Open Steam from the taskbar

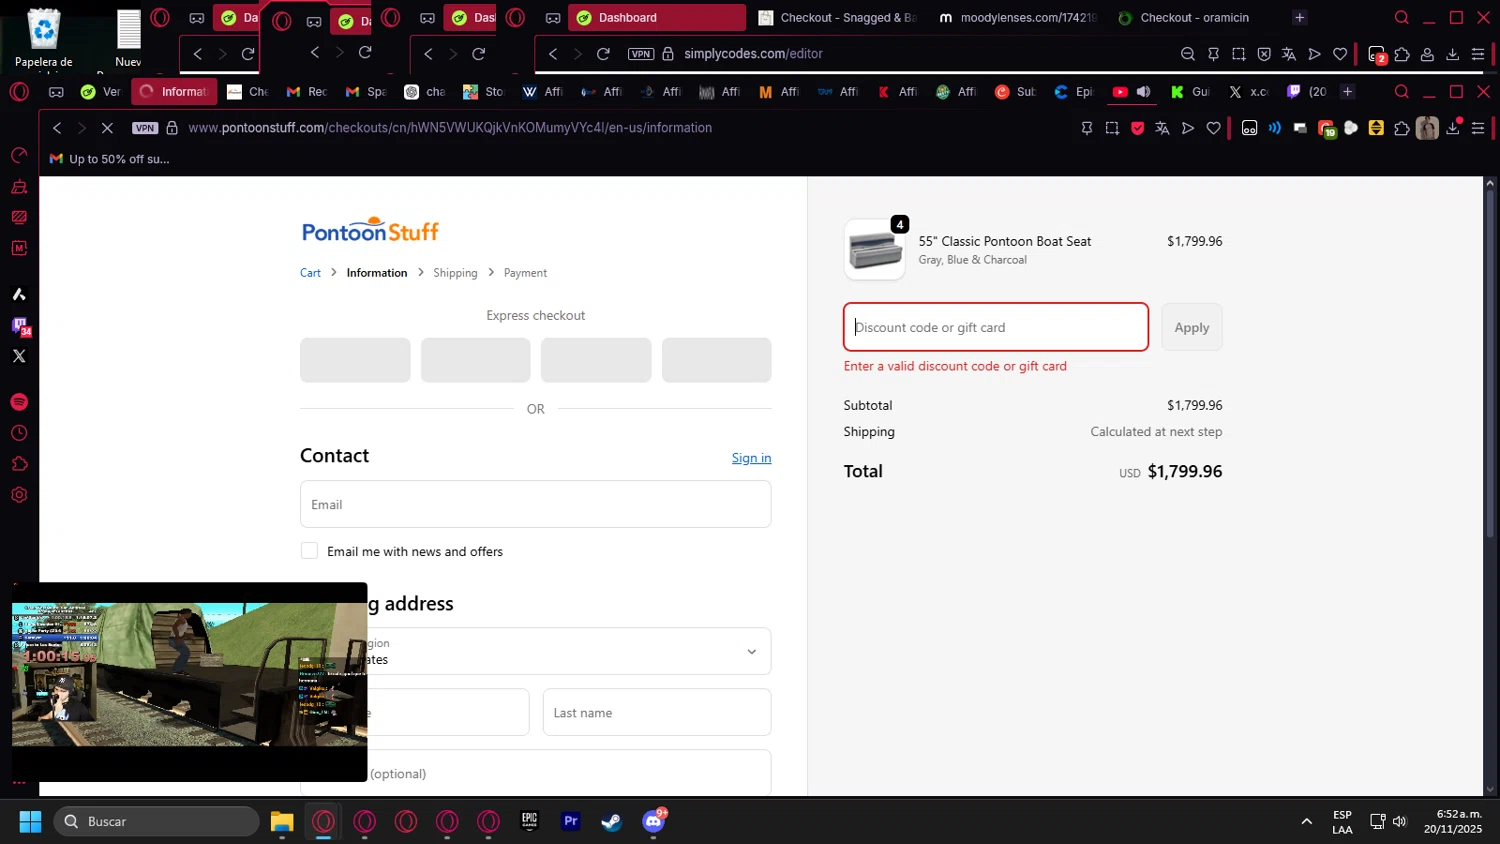point(612,821)
